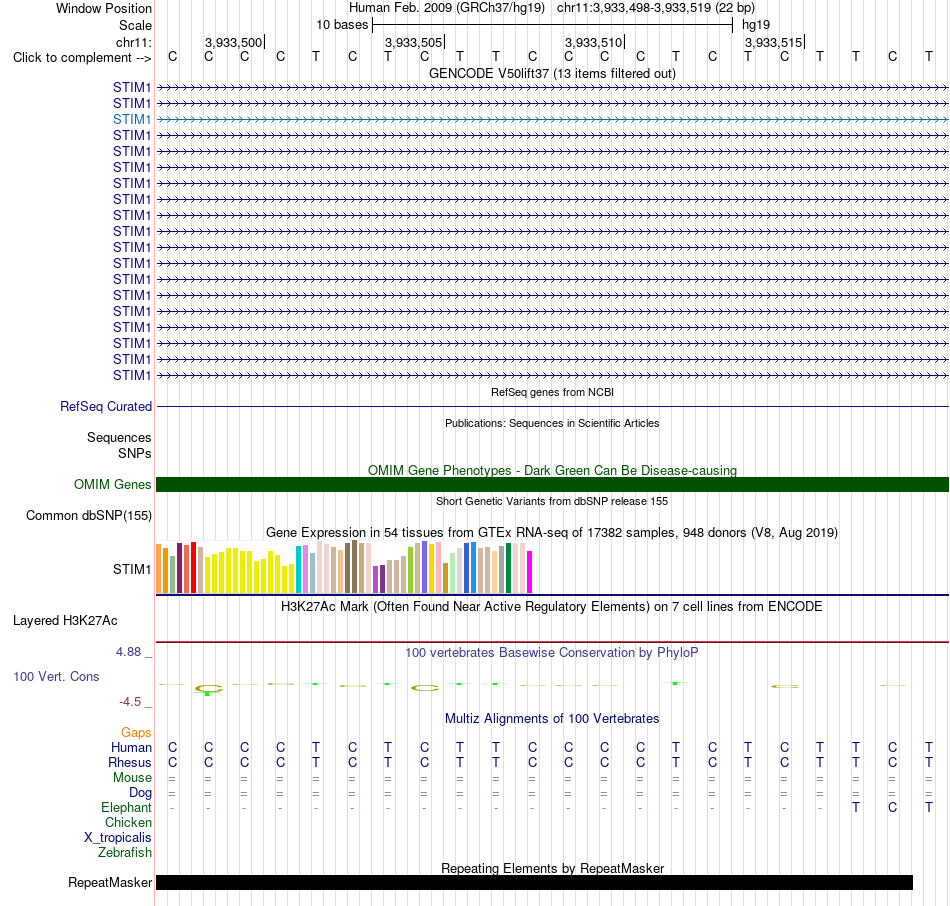Viewport: 950px width, 906px height.
Task: Click the 3,933,515 position marker
Action: tap(774, 42)
